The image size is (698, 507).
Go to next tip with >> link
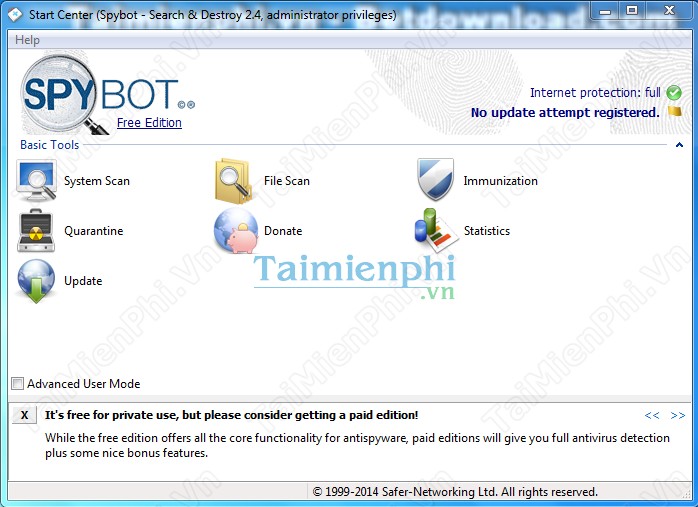click(678, 415)
